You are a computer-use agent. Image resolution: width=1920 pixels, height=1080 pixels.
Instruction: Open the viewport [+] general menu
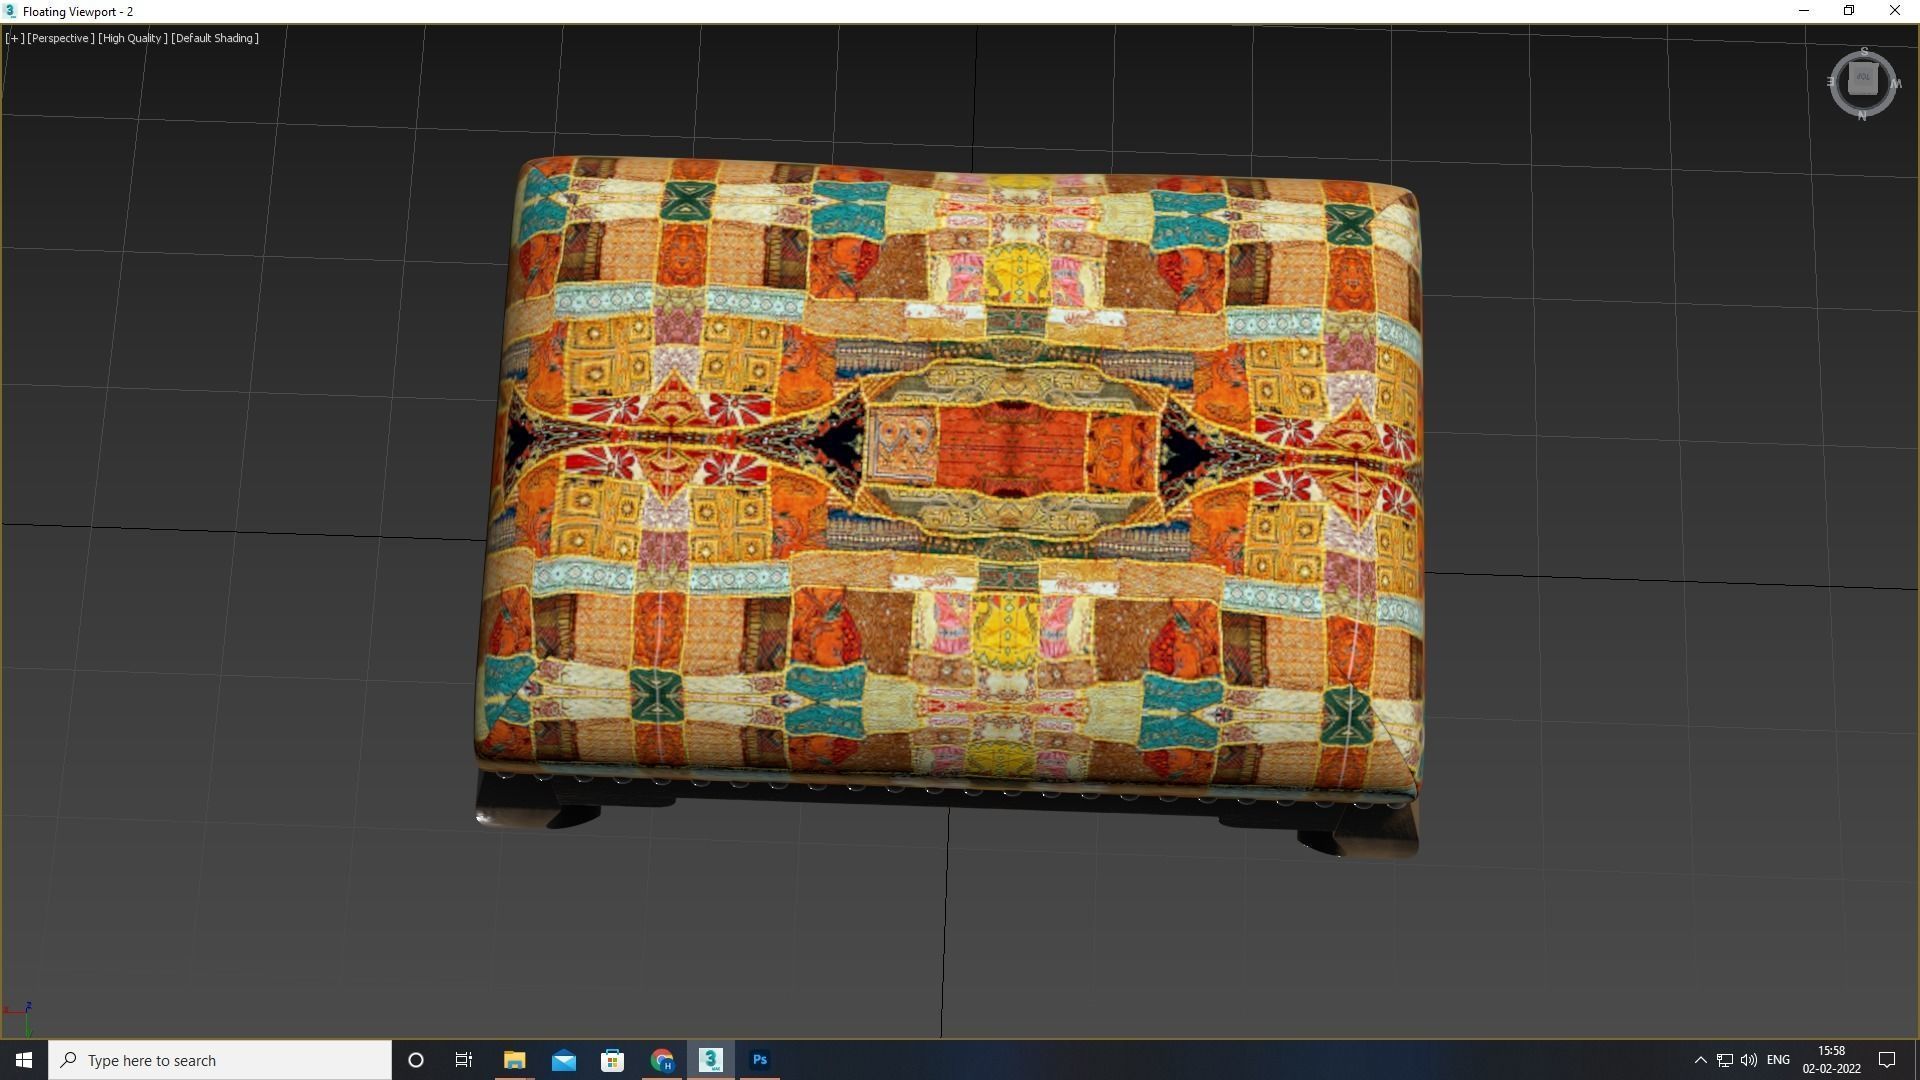coord(14,38)
